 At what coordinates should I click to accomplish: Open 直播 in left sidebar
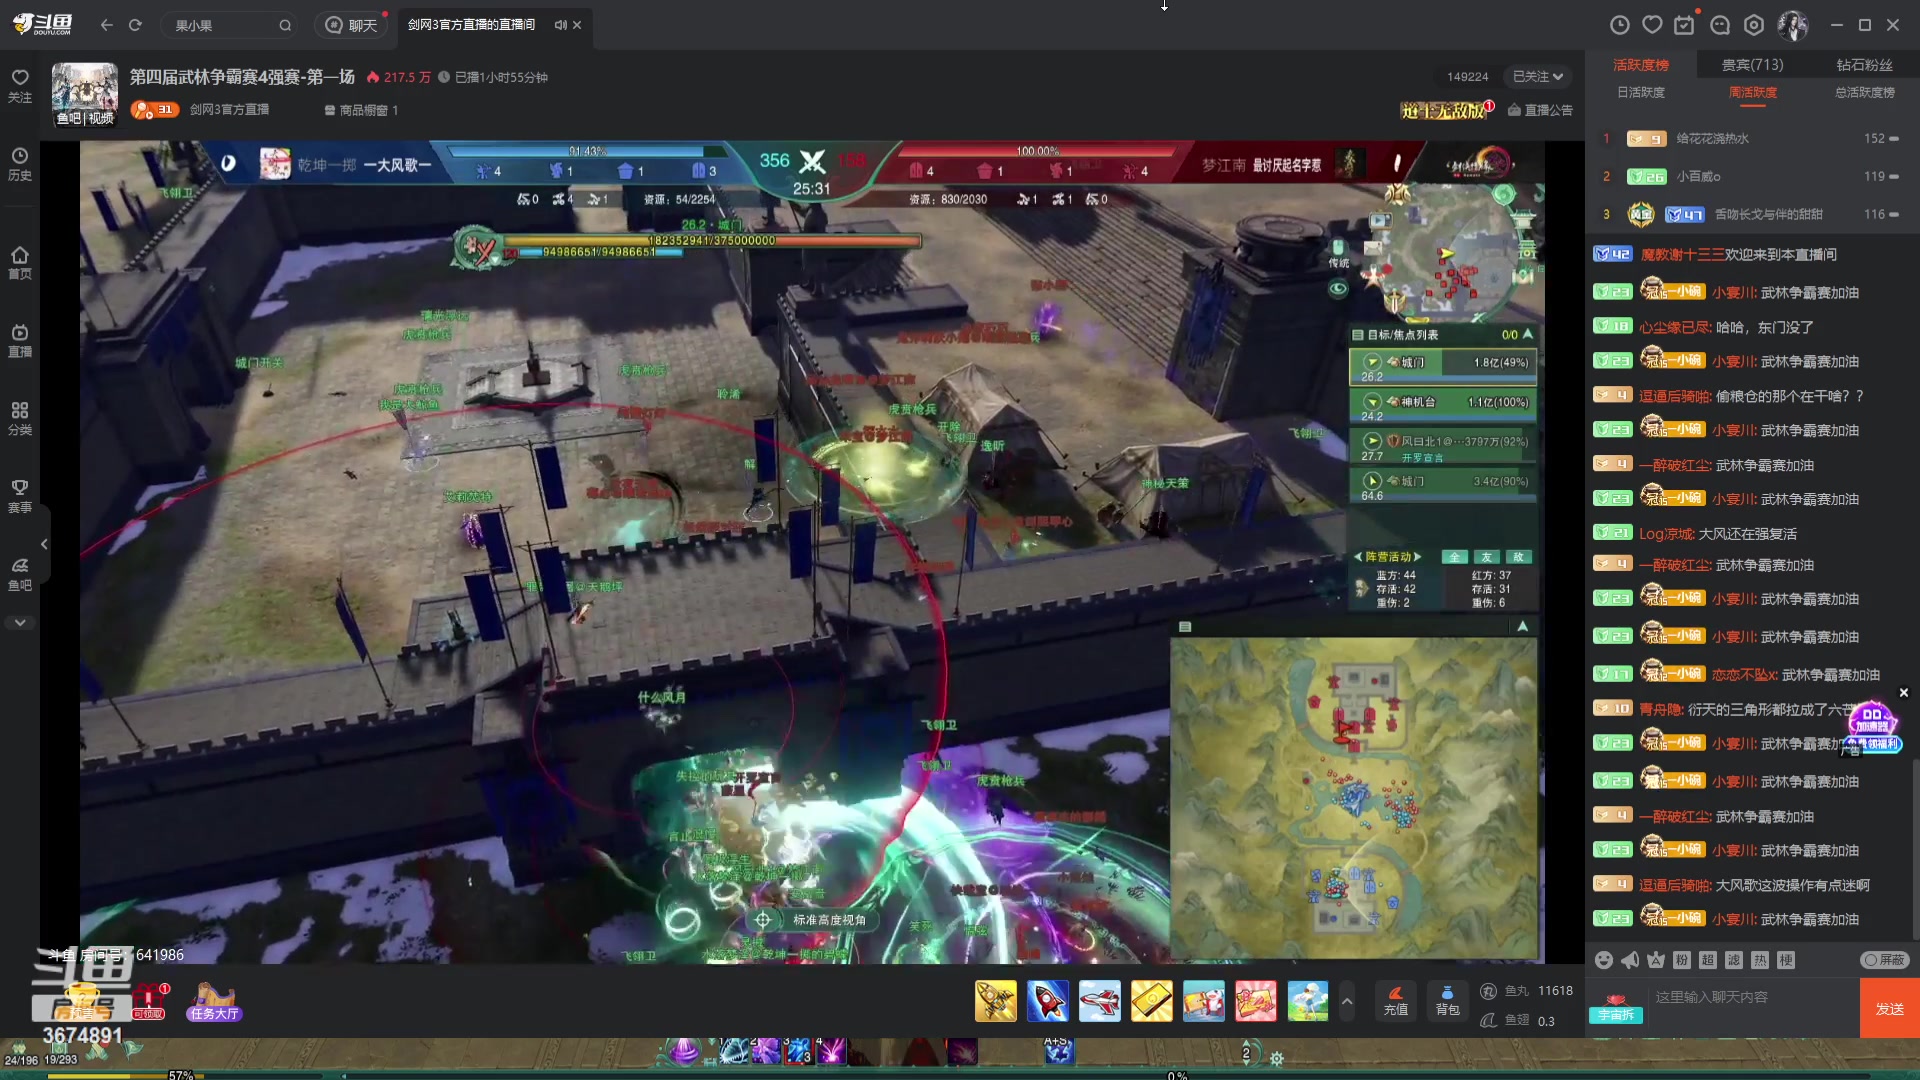20,341
